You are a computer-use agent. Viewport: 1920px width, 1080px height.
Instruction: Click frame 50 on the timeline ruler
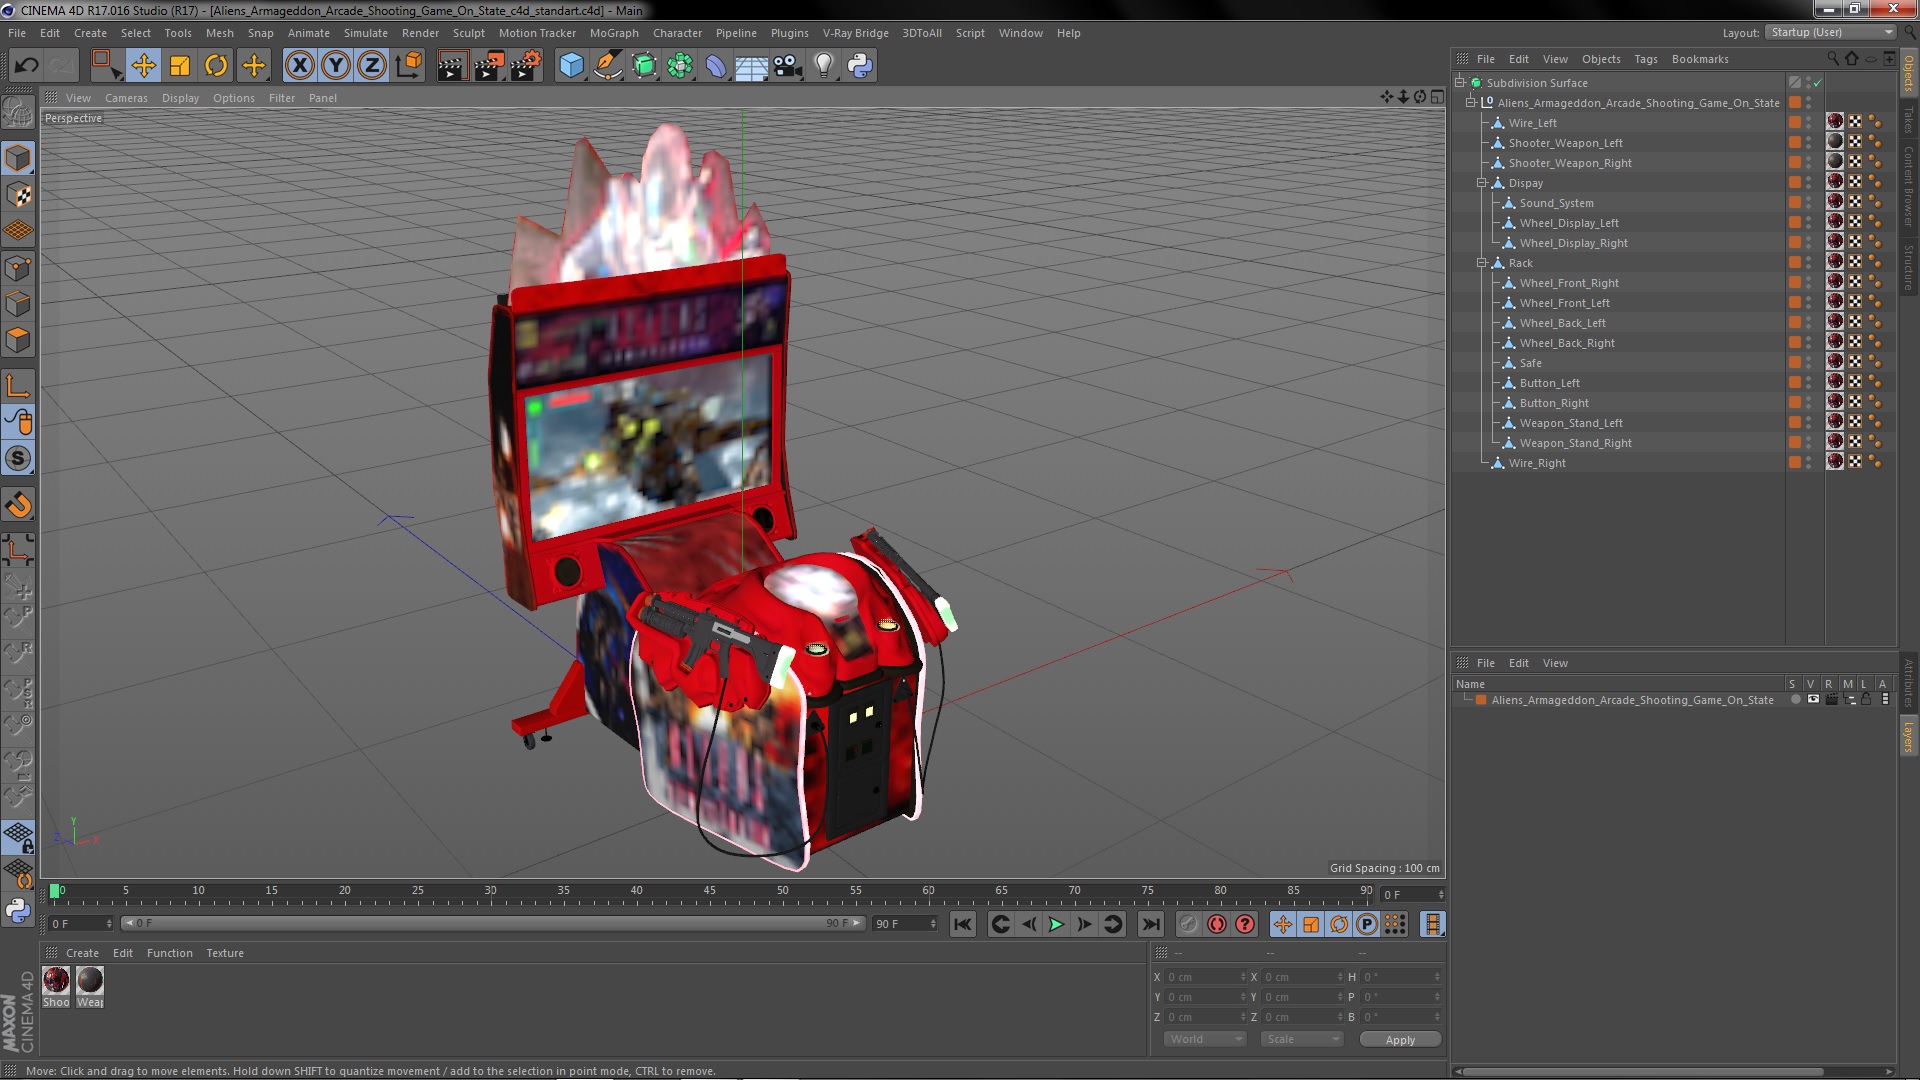(782, 890)
